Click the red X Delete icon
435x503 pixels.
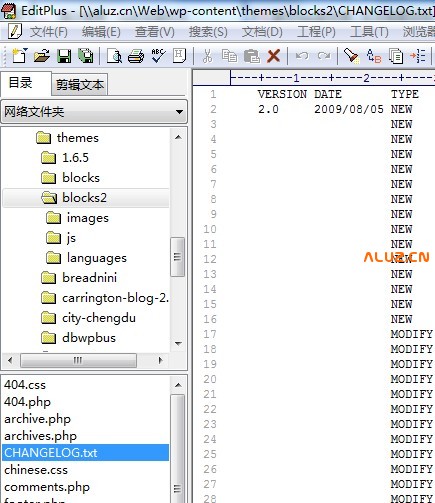coord(273,56)
